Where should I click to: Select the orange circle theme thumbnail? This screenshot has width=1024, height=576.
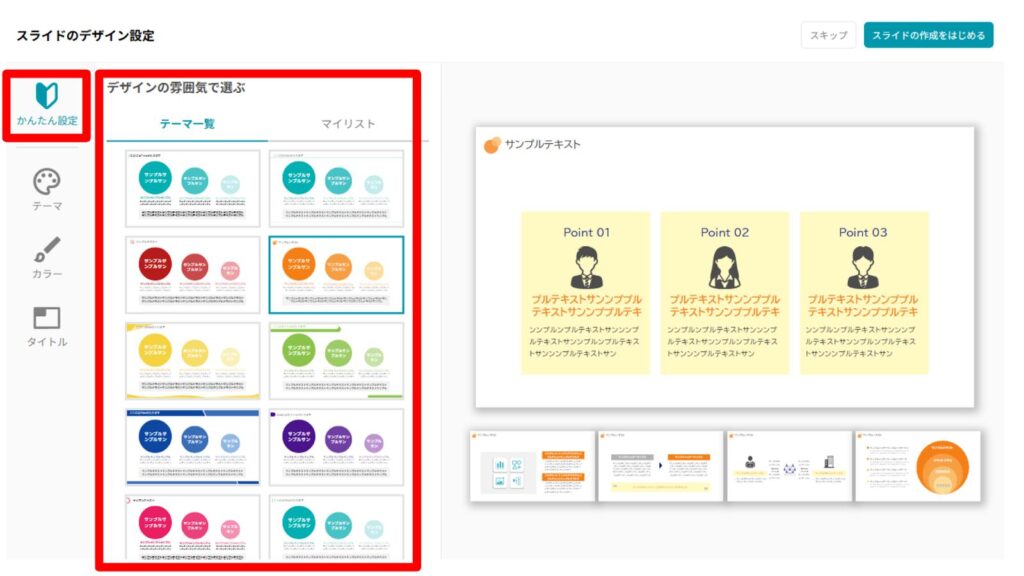tap(336, 274)
